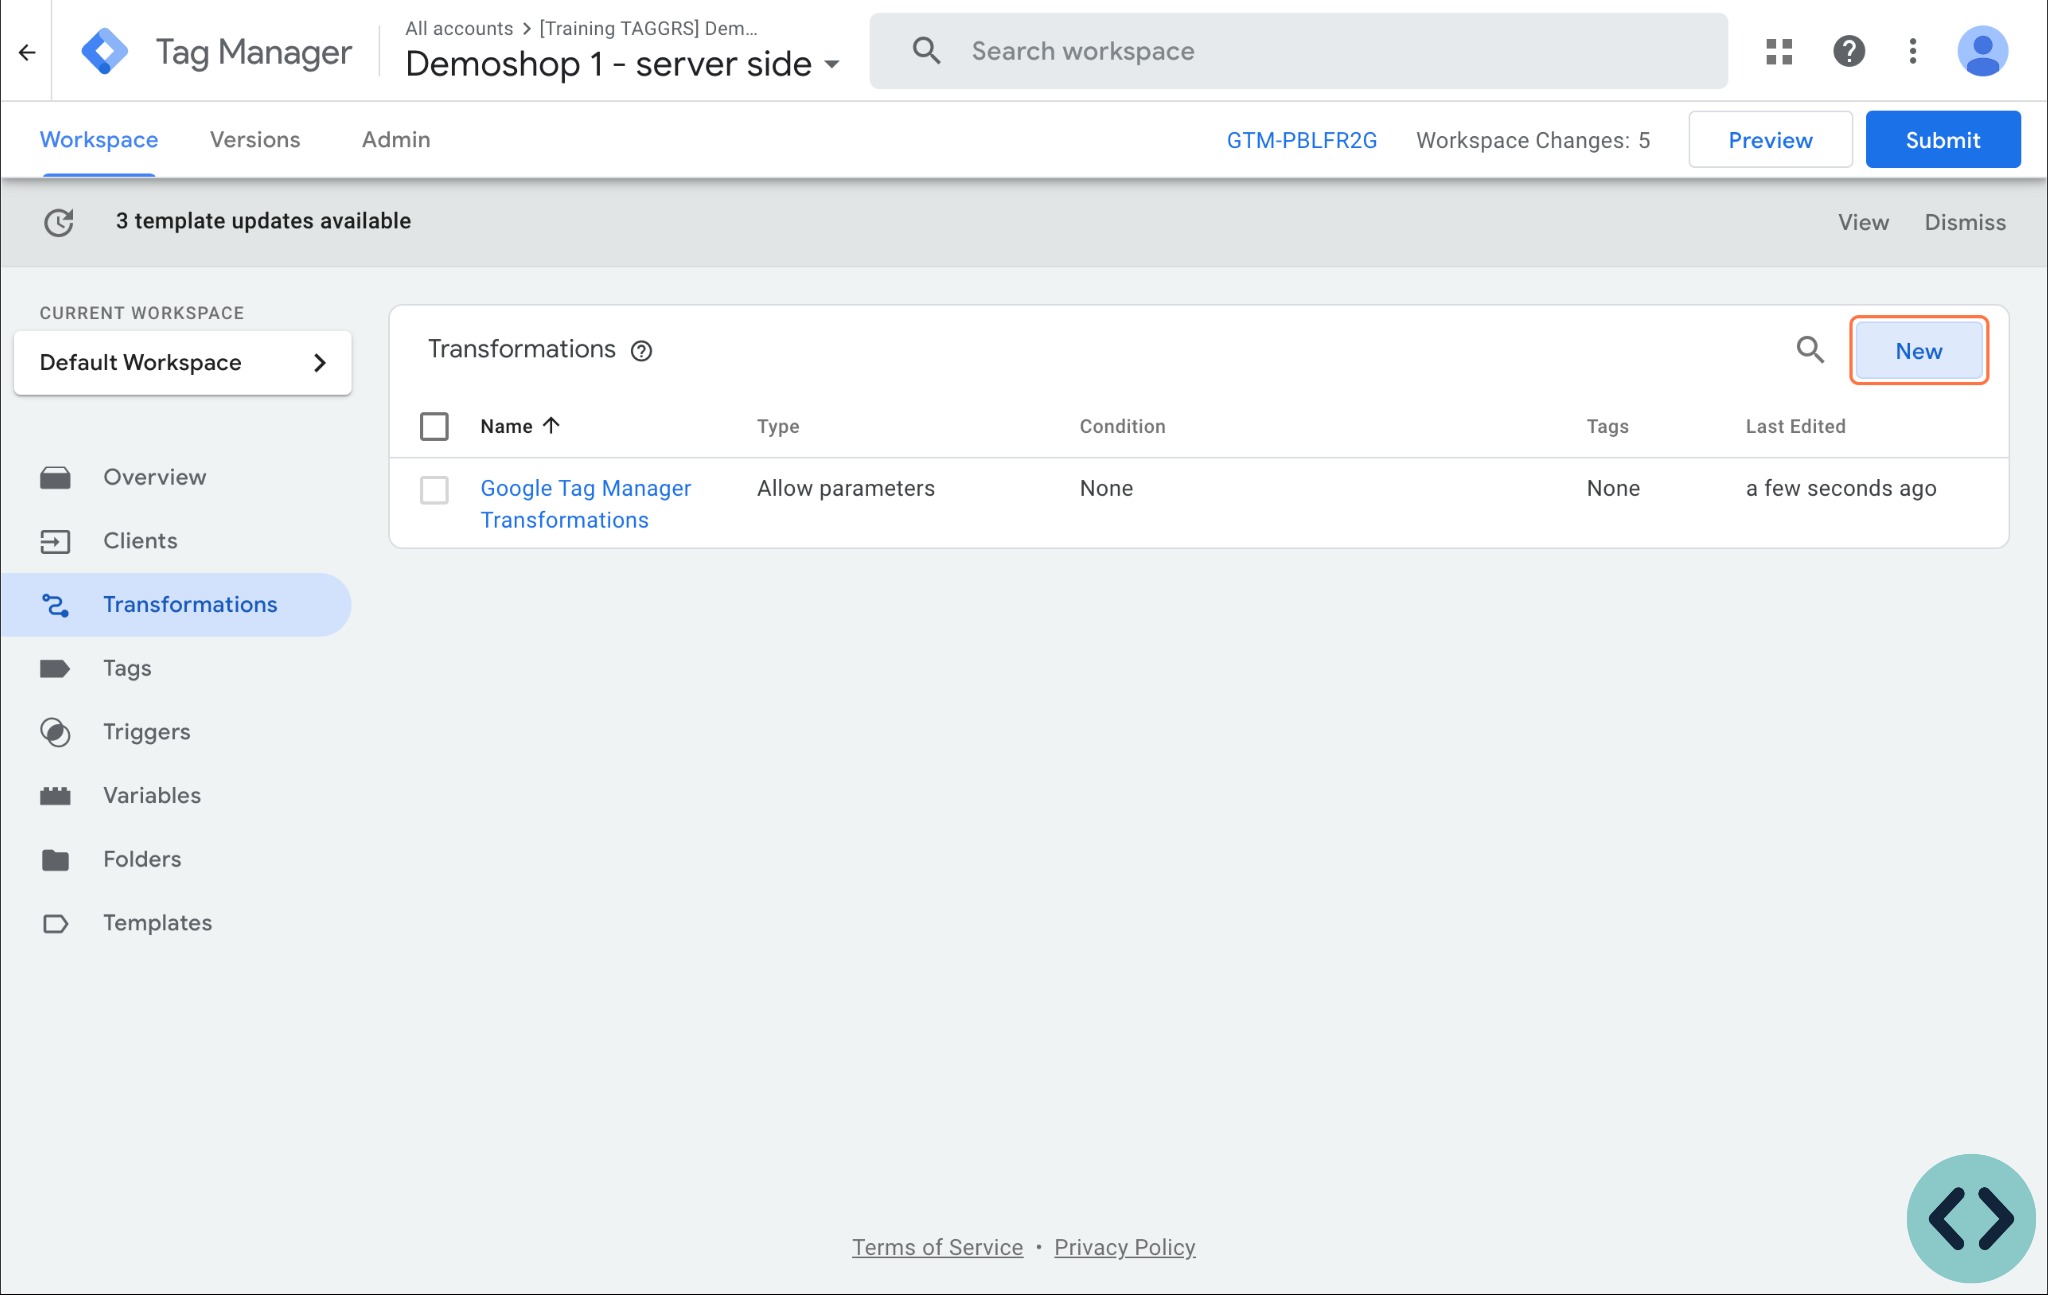
Task: Click Workspace Changes: 5
Action: (1533, 141)
